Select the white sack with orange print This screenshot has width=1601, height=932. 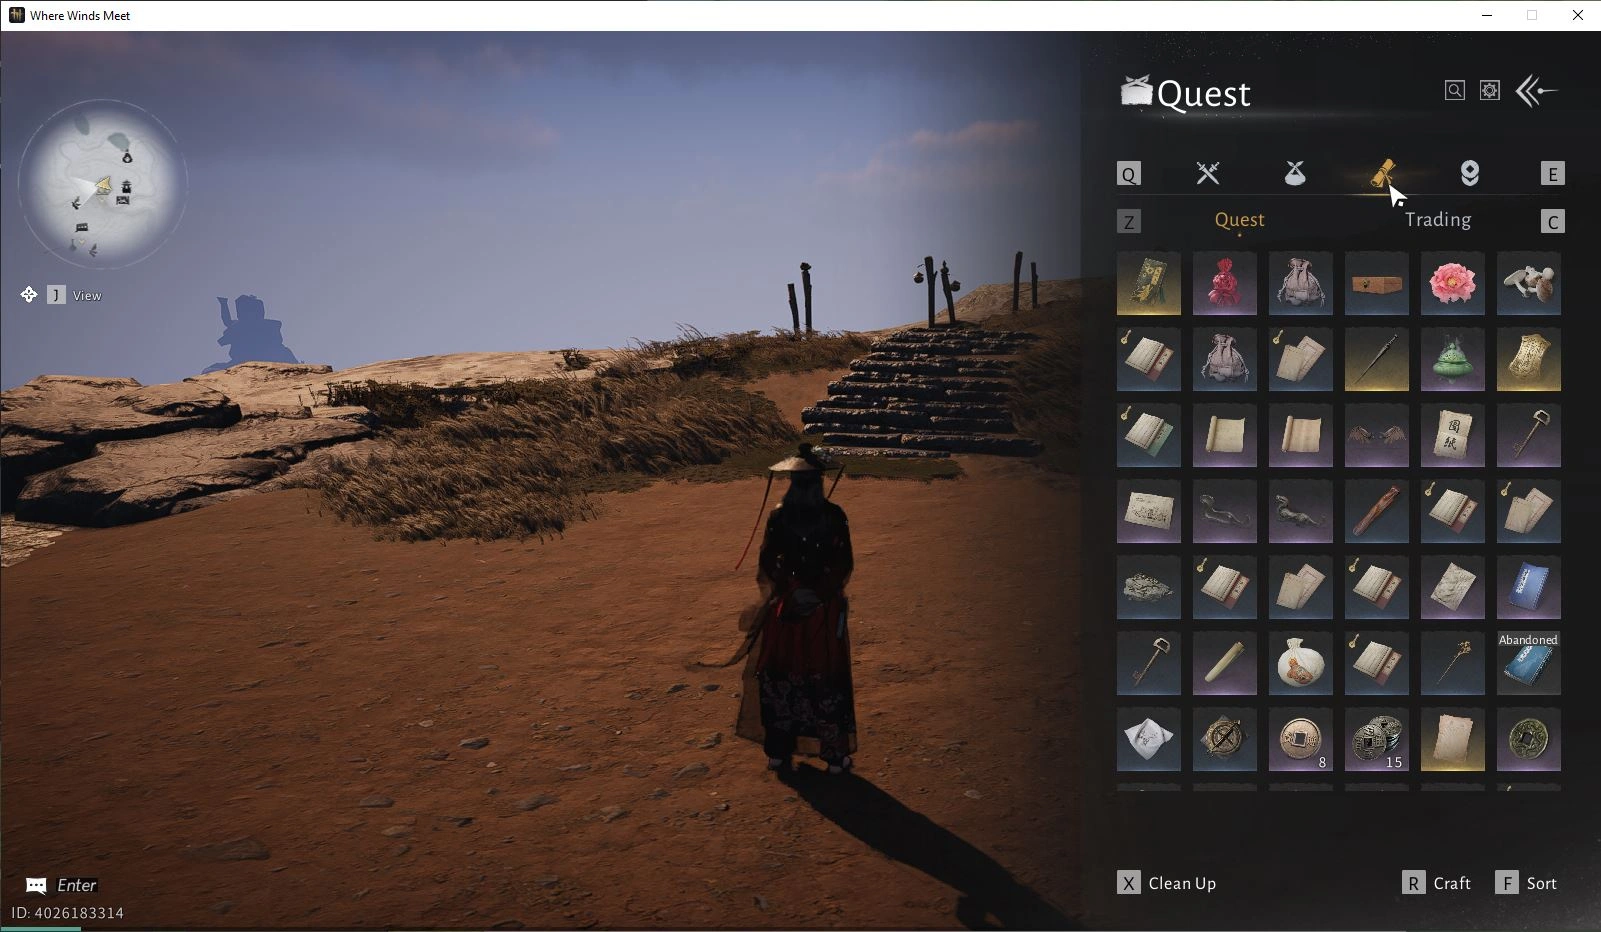pos(1300,663)
